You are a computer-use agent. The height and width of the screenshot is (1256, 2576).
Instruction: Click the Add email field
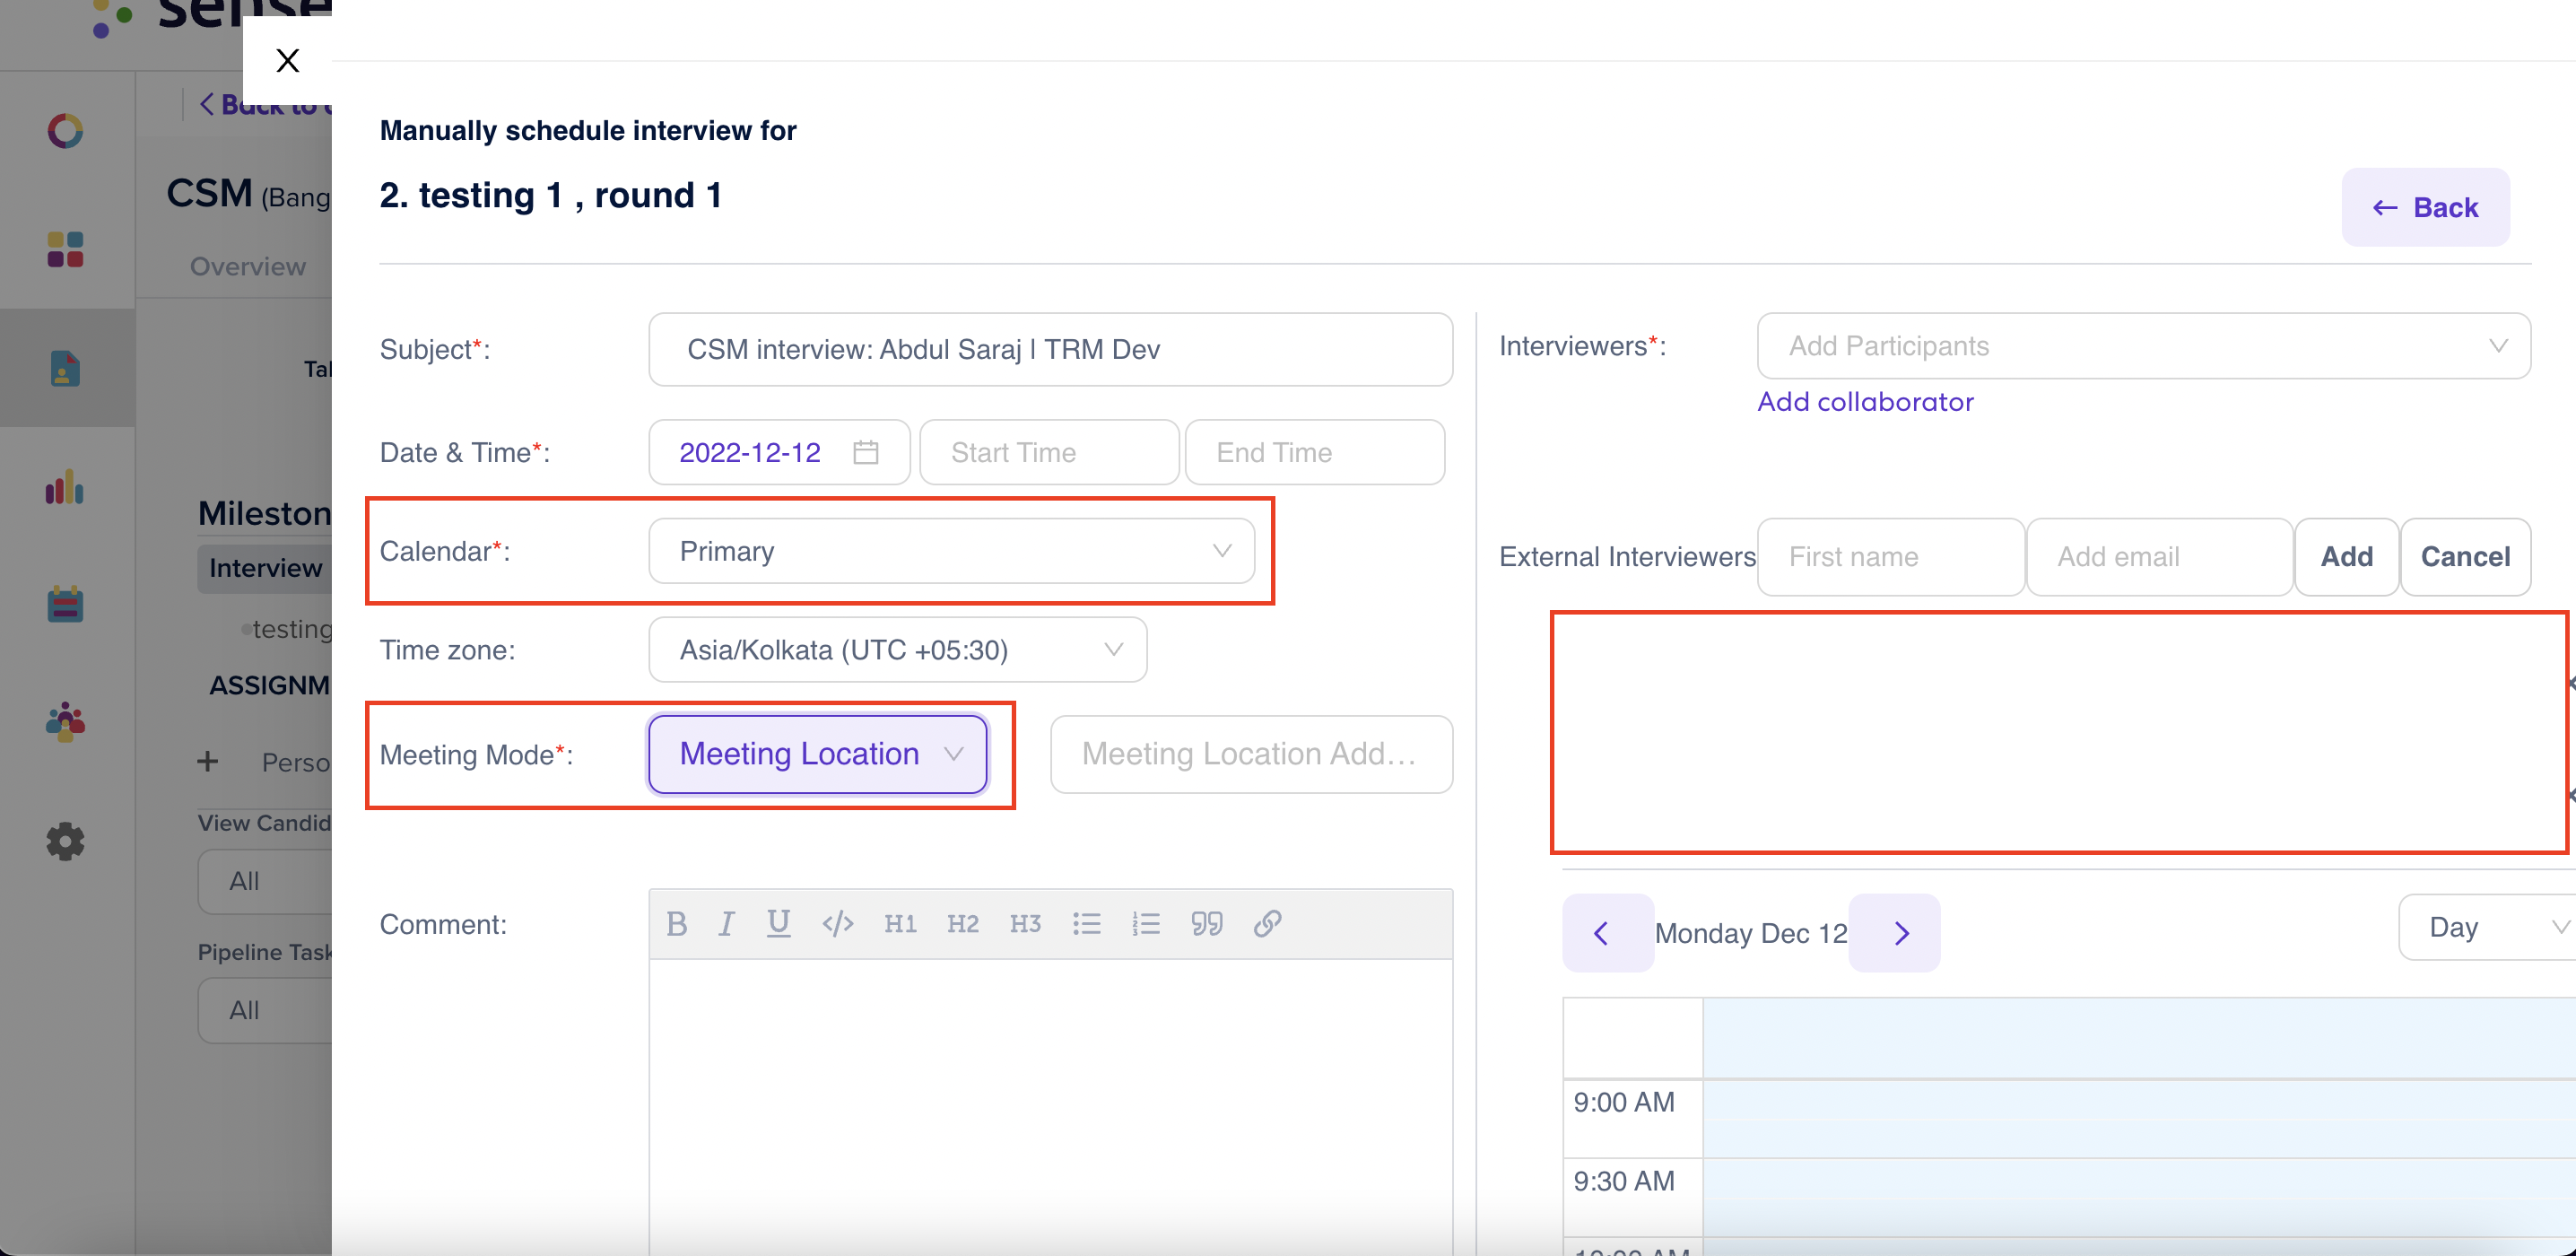[x=2160, y=557]
